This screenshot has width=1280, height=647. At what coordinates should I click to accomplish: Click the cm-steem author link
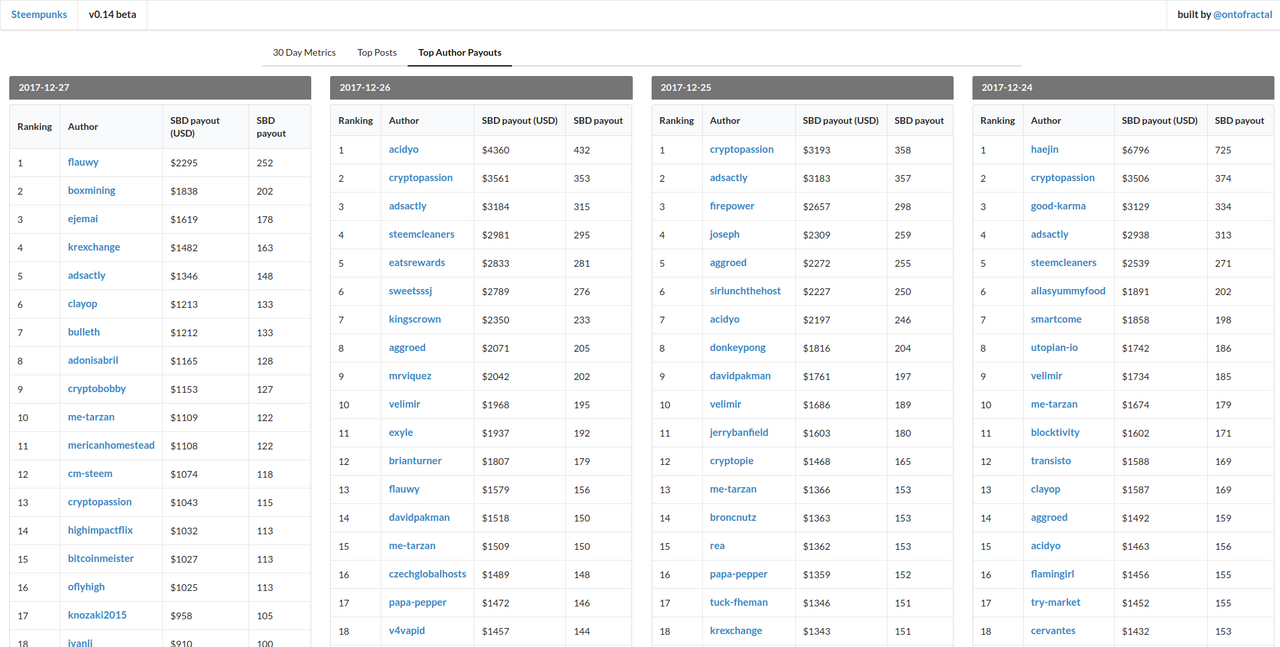90,474
